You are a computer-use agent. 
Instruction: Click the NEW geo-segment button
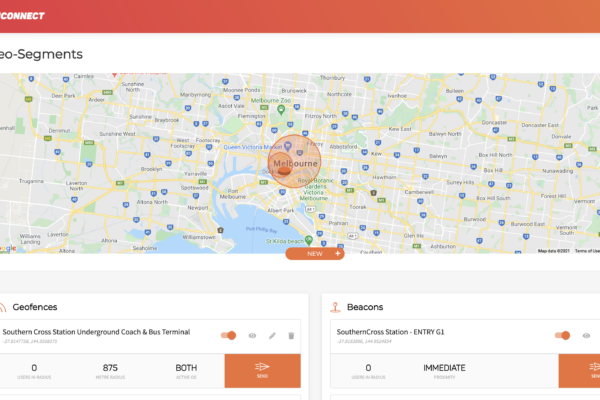point(315,253)
